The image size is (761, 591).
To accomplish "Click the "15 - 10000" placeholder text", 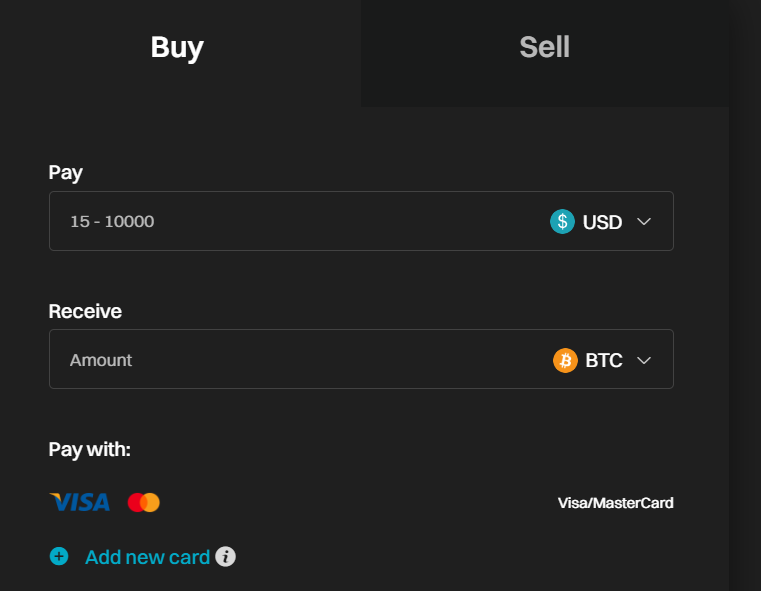I will click(112, 222).
